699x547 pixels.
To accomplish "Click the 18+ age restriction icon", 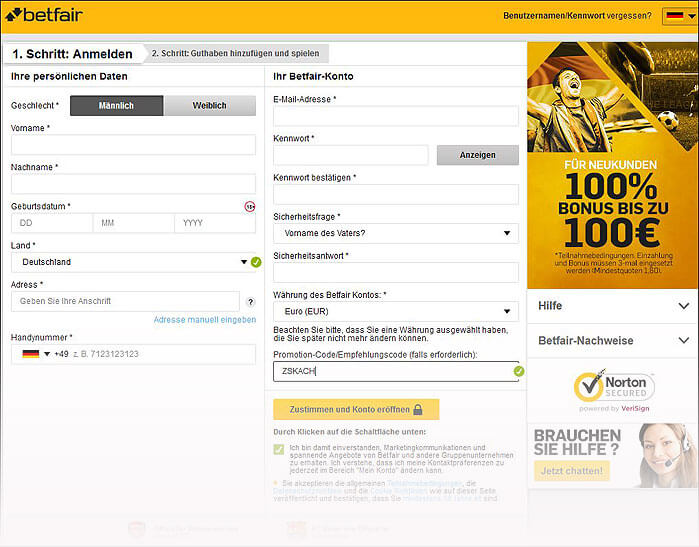I will pos(250,206).
